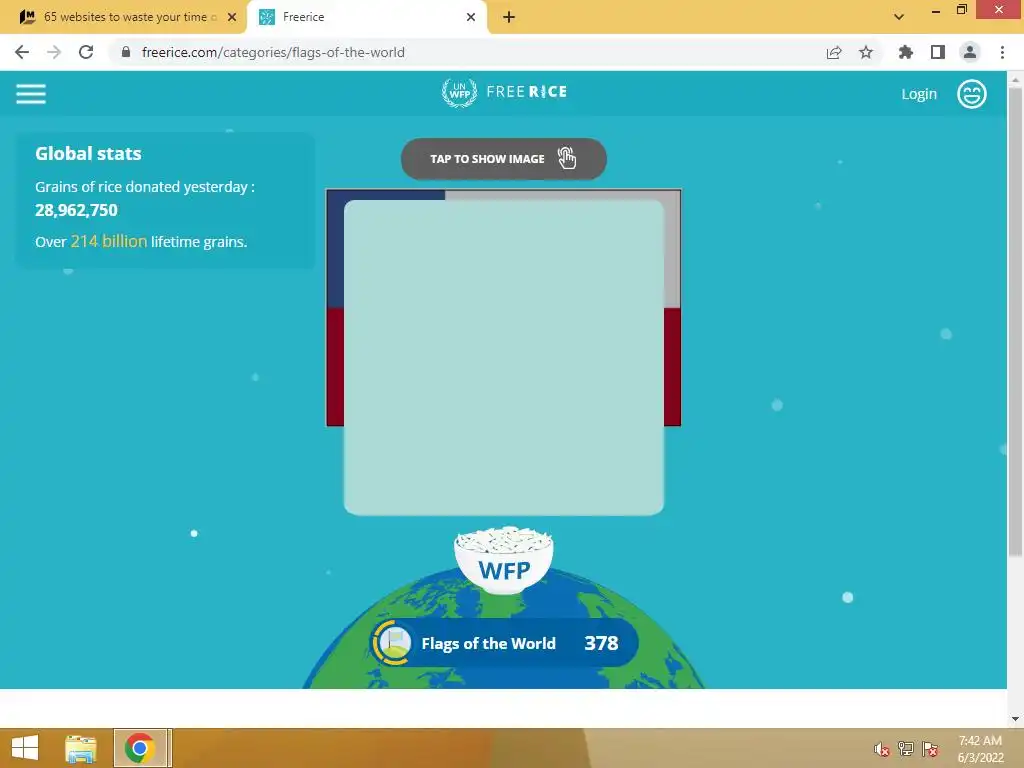
Task: Click the Freerice WFP logo
Action: pyautogui.click(x=504, y=92)
